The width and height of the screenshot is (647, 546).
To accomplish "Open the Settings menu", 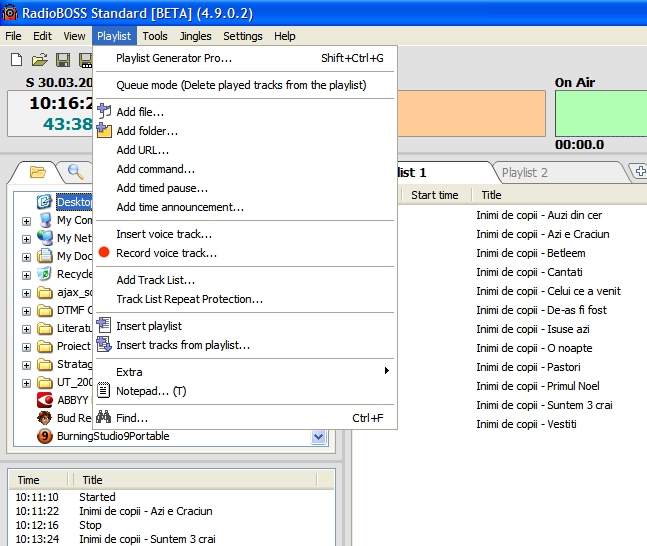I will coord(243,36).
